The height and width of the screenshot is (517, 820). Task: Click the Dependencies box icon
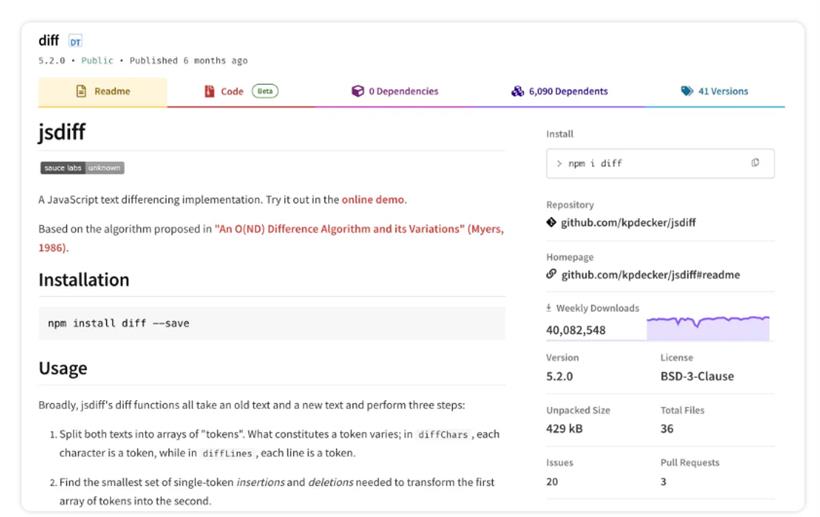pyautogui.click(x=358, y=91)
